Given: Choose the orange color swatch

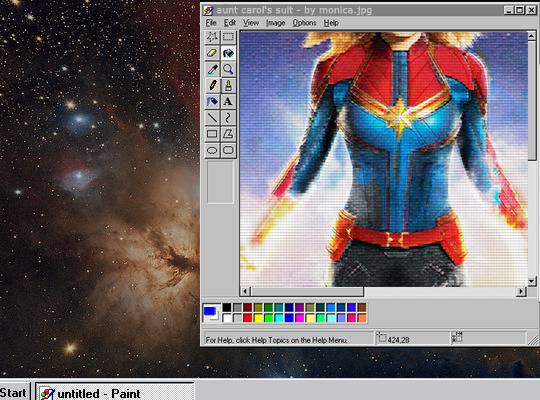Looking at the screenshot, I should (x=362, y=318).
